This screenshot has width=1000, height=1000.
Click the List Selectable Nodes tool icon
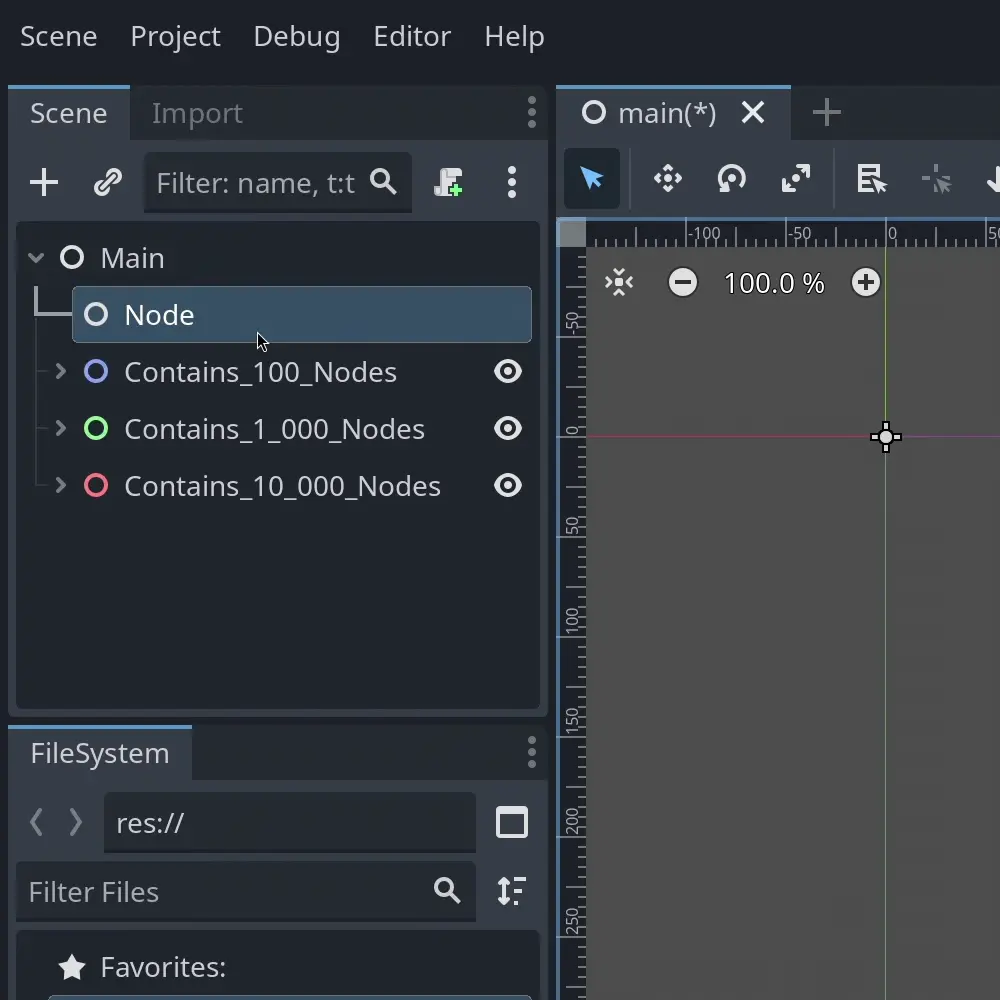[x=872, y=179]
